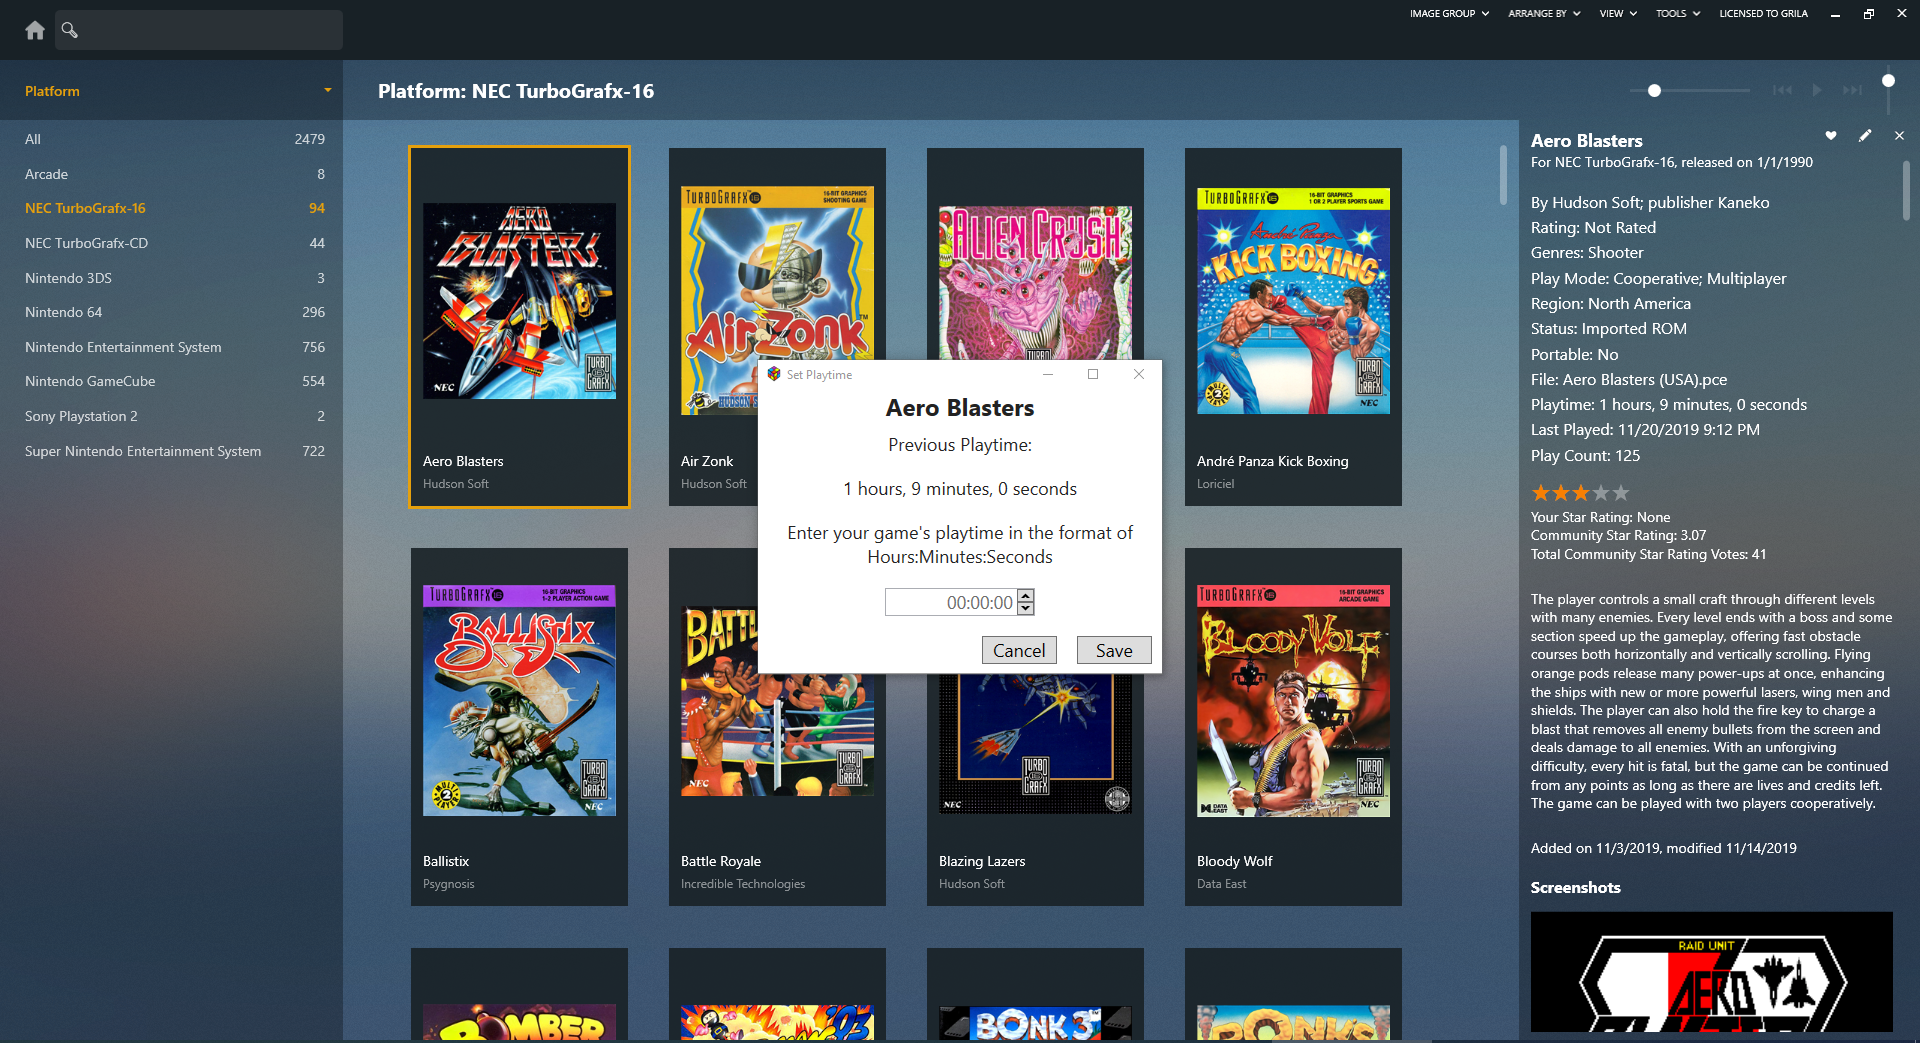
Task: Click play music control
Action: tap(1817, 90)
